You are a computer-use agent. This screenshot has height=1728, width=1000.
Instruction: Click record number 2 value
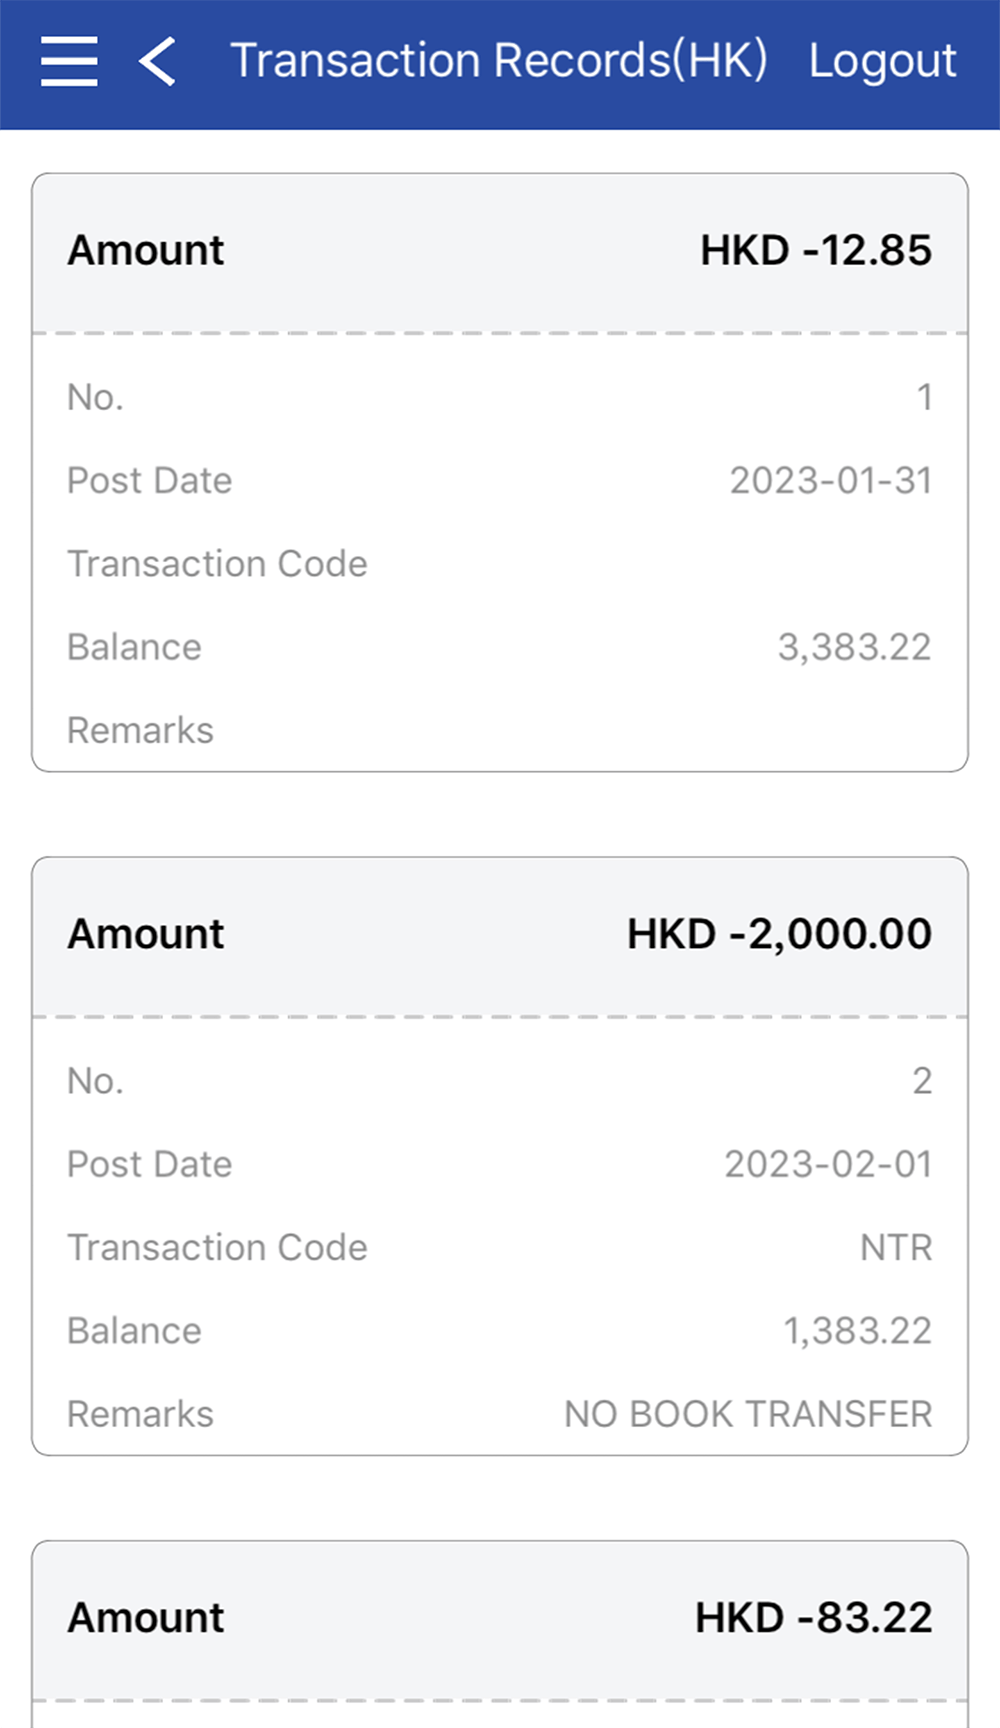pos(922,1081)
